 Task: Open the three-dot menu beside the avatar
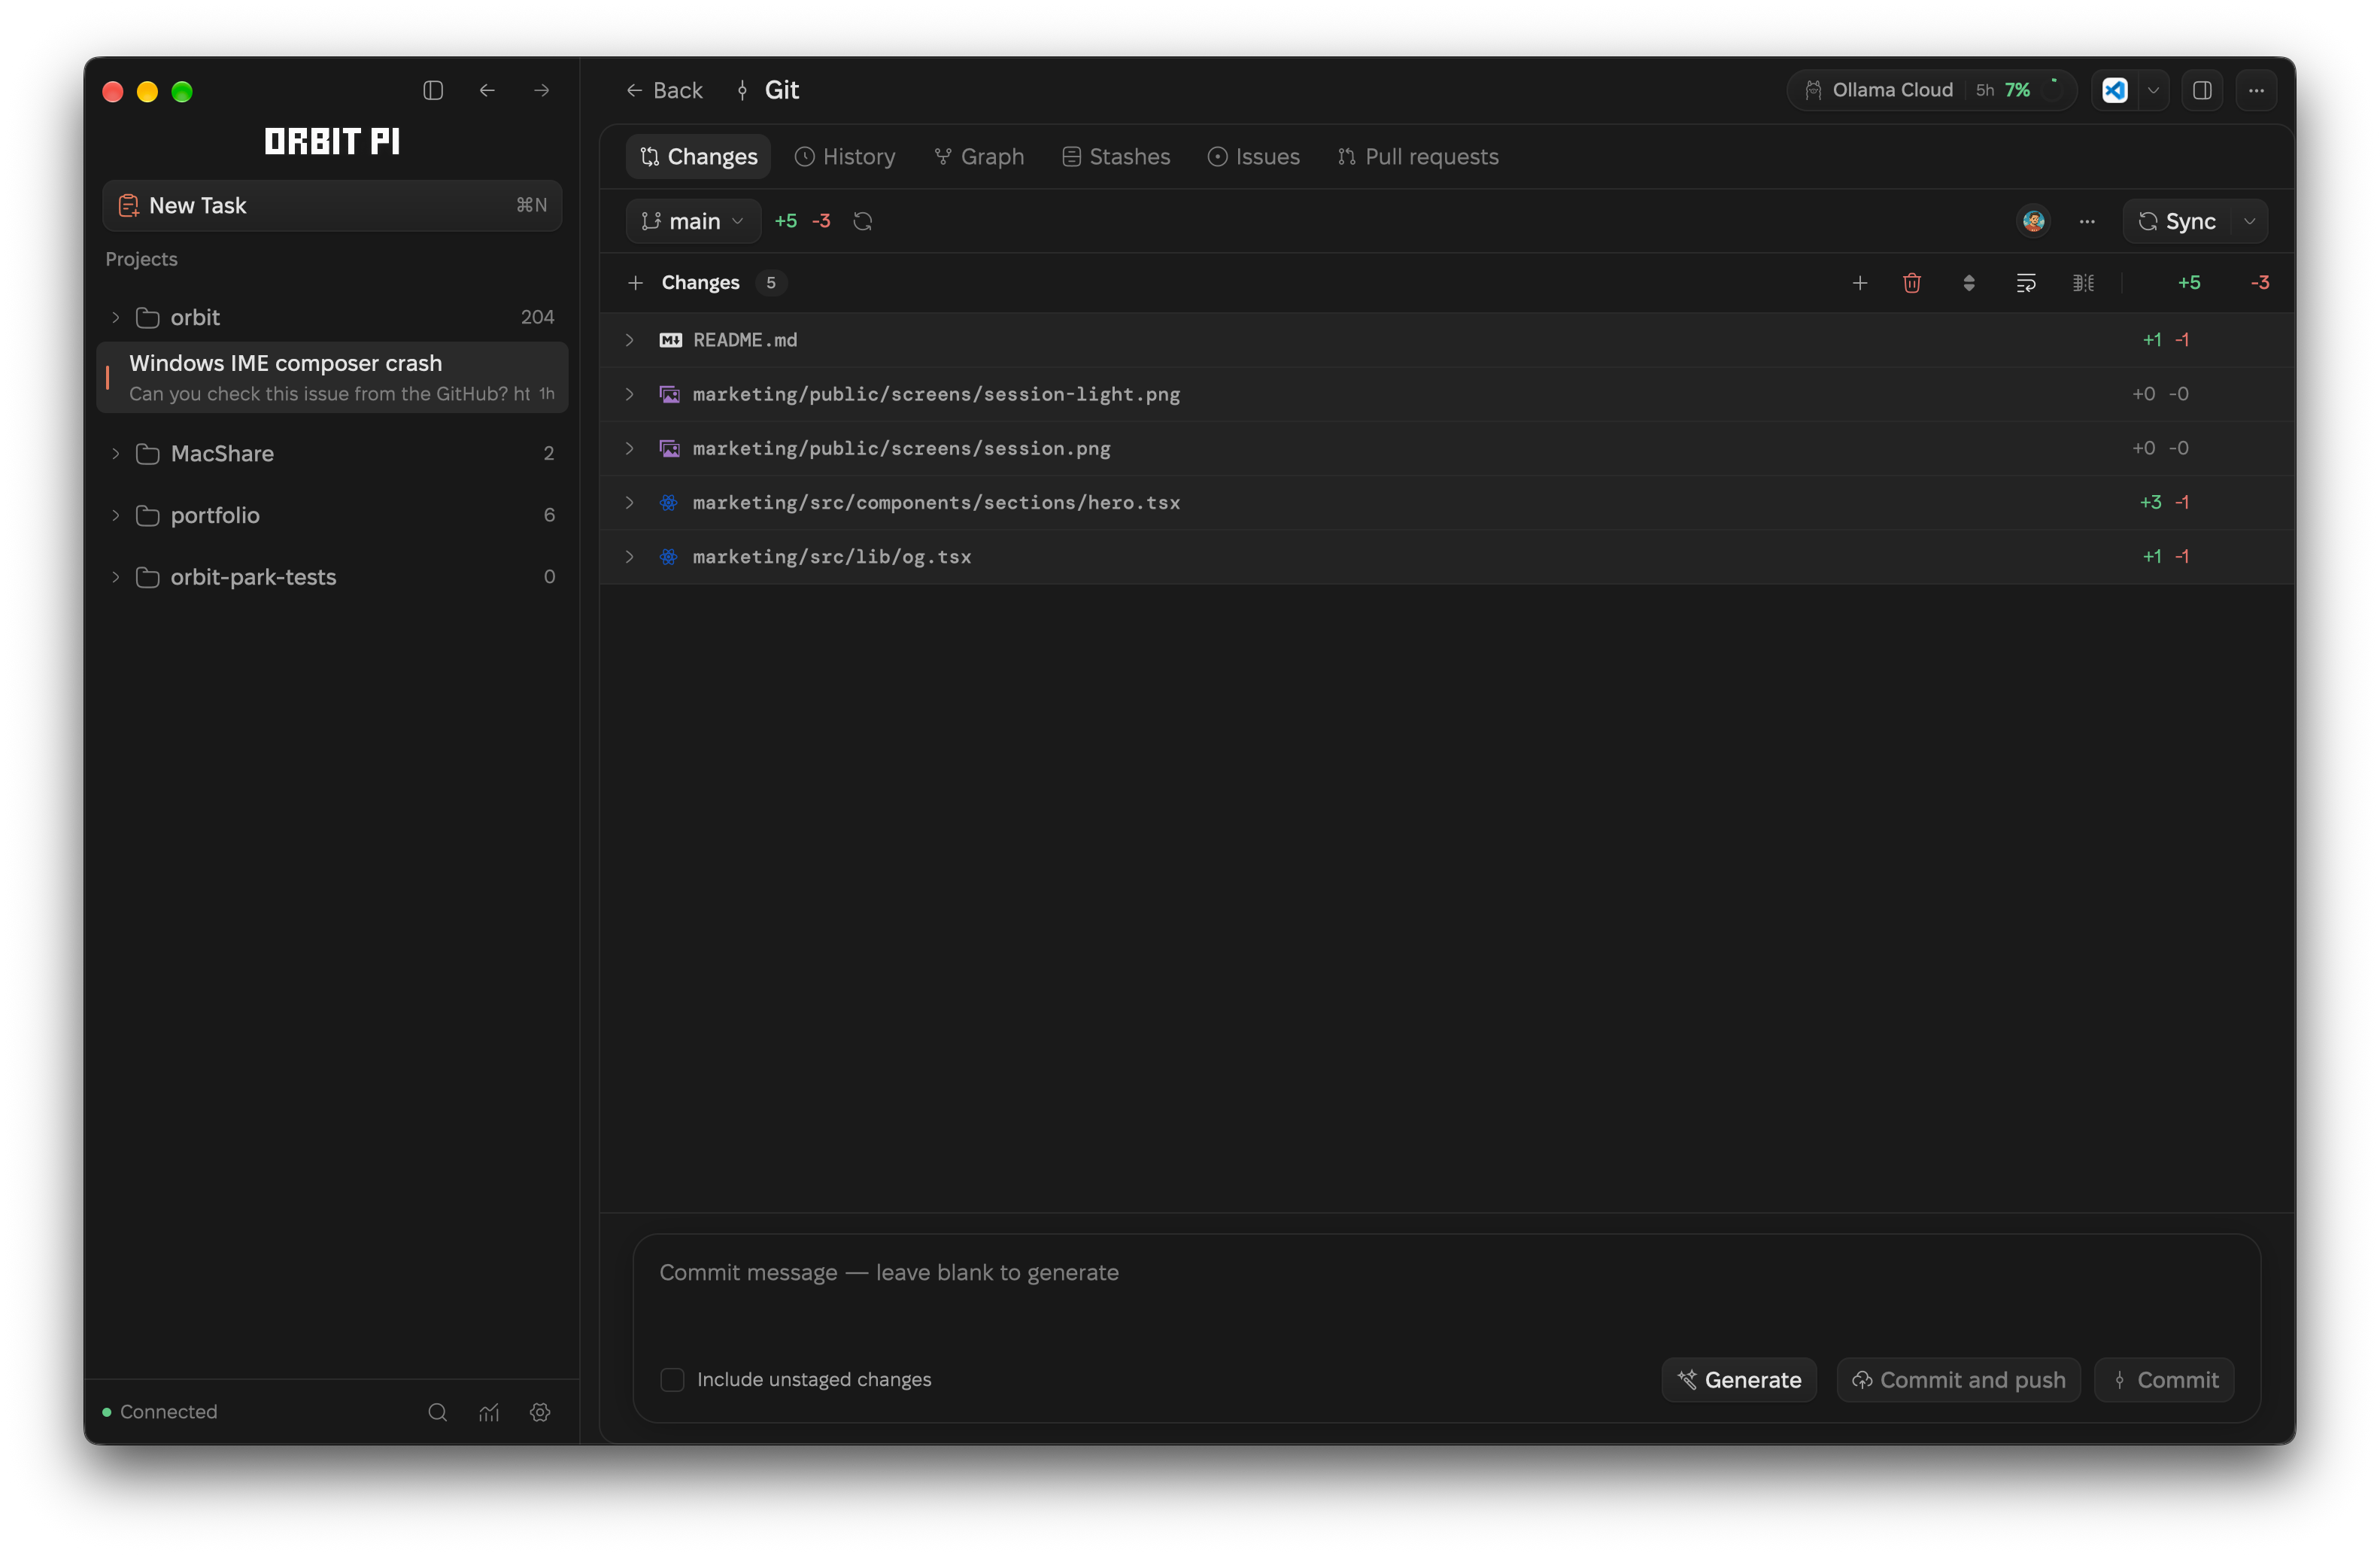2087,222
